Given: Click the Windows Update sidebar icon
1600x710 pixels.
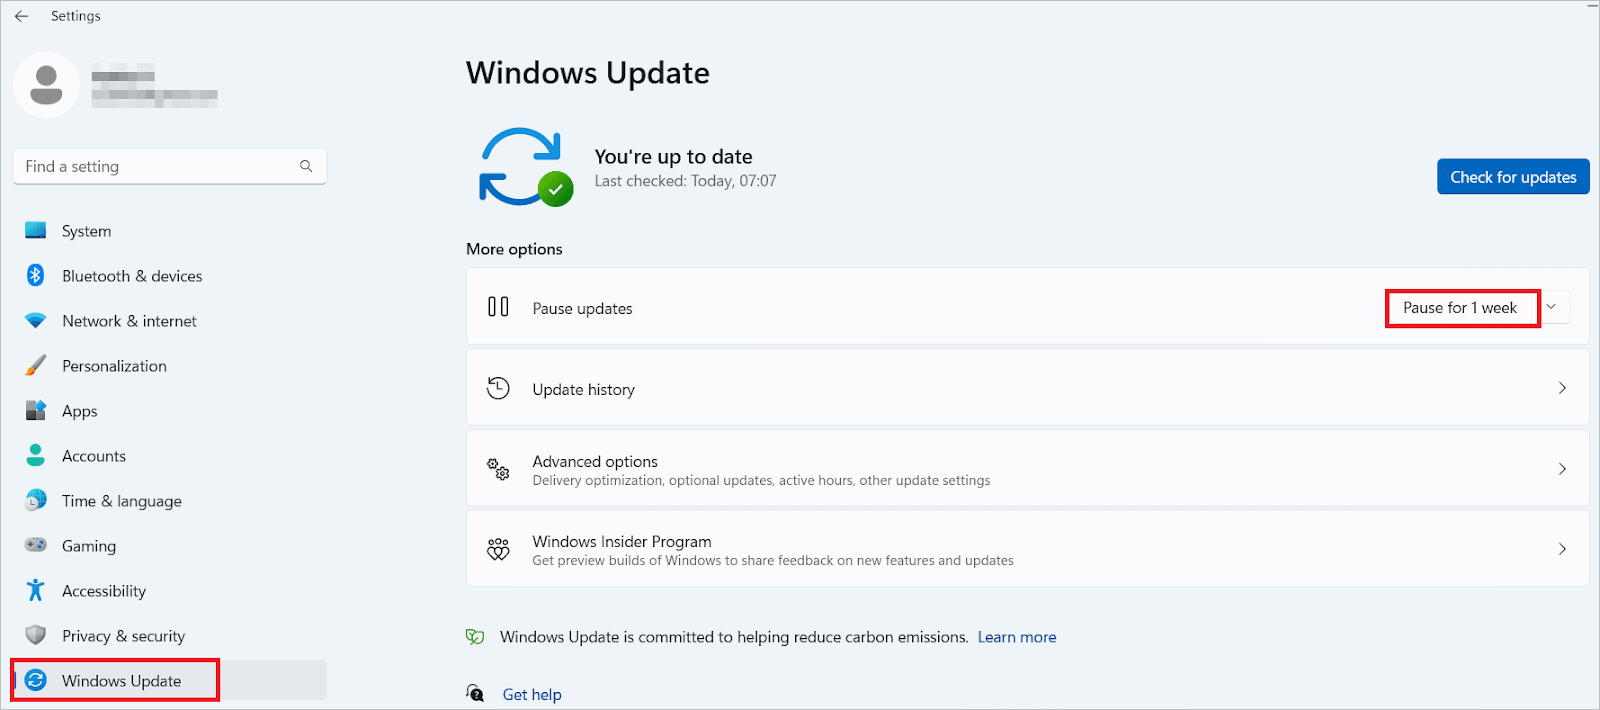Looking at the screenshot, I should pos(36,680).
